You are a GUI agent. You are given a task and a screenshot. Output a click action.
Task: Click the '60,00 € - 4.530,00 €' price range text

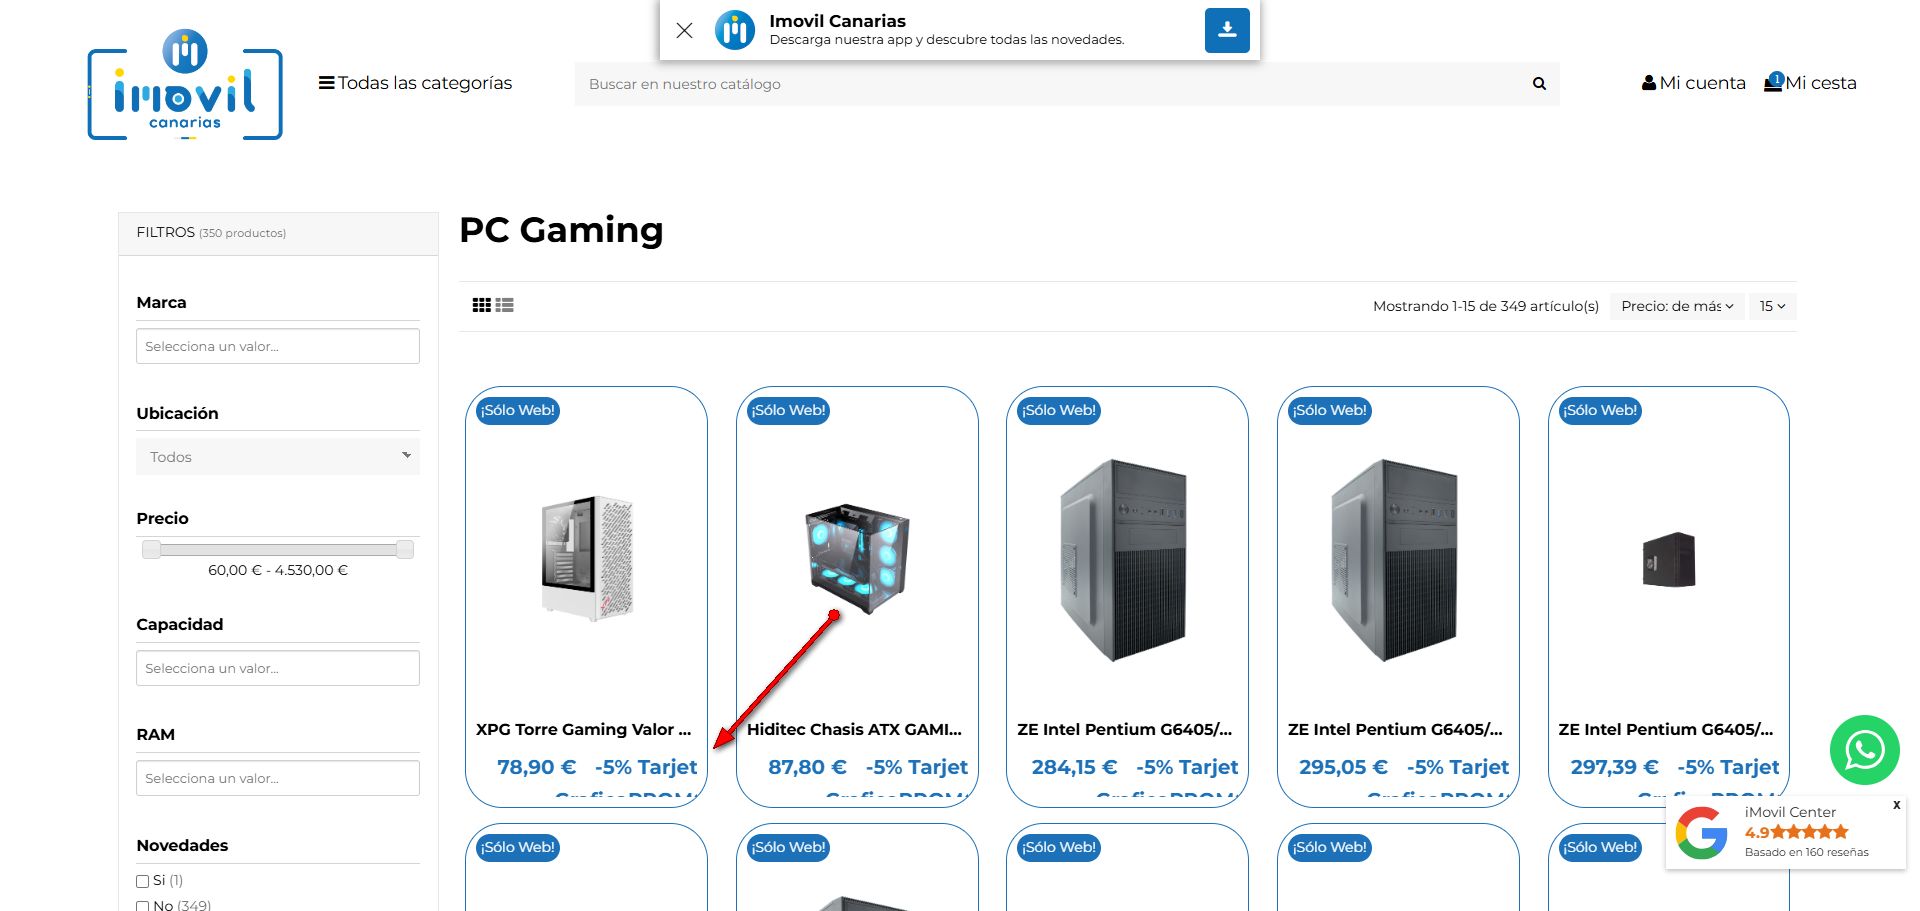point(278,570)
